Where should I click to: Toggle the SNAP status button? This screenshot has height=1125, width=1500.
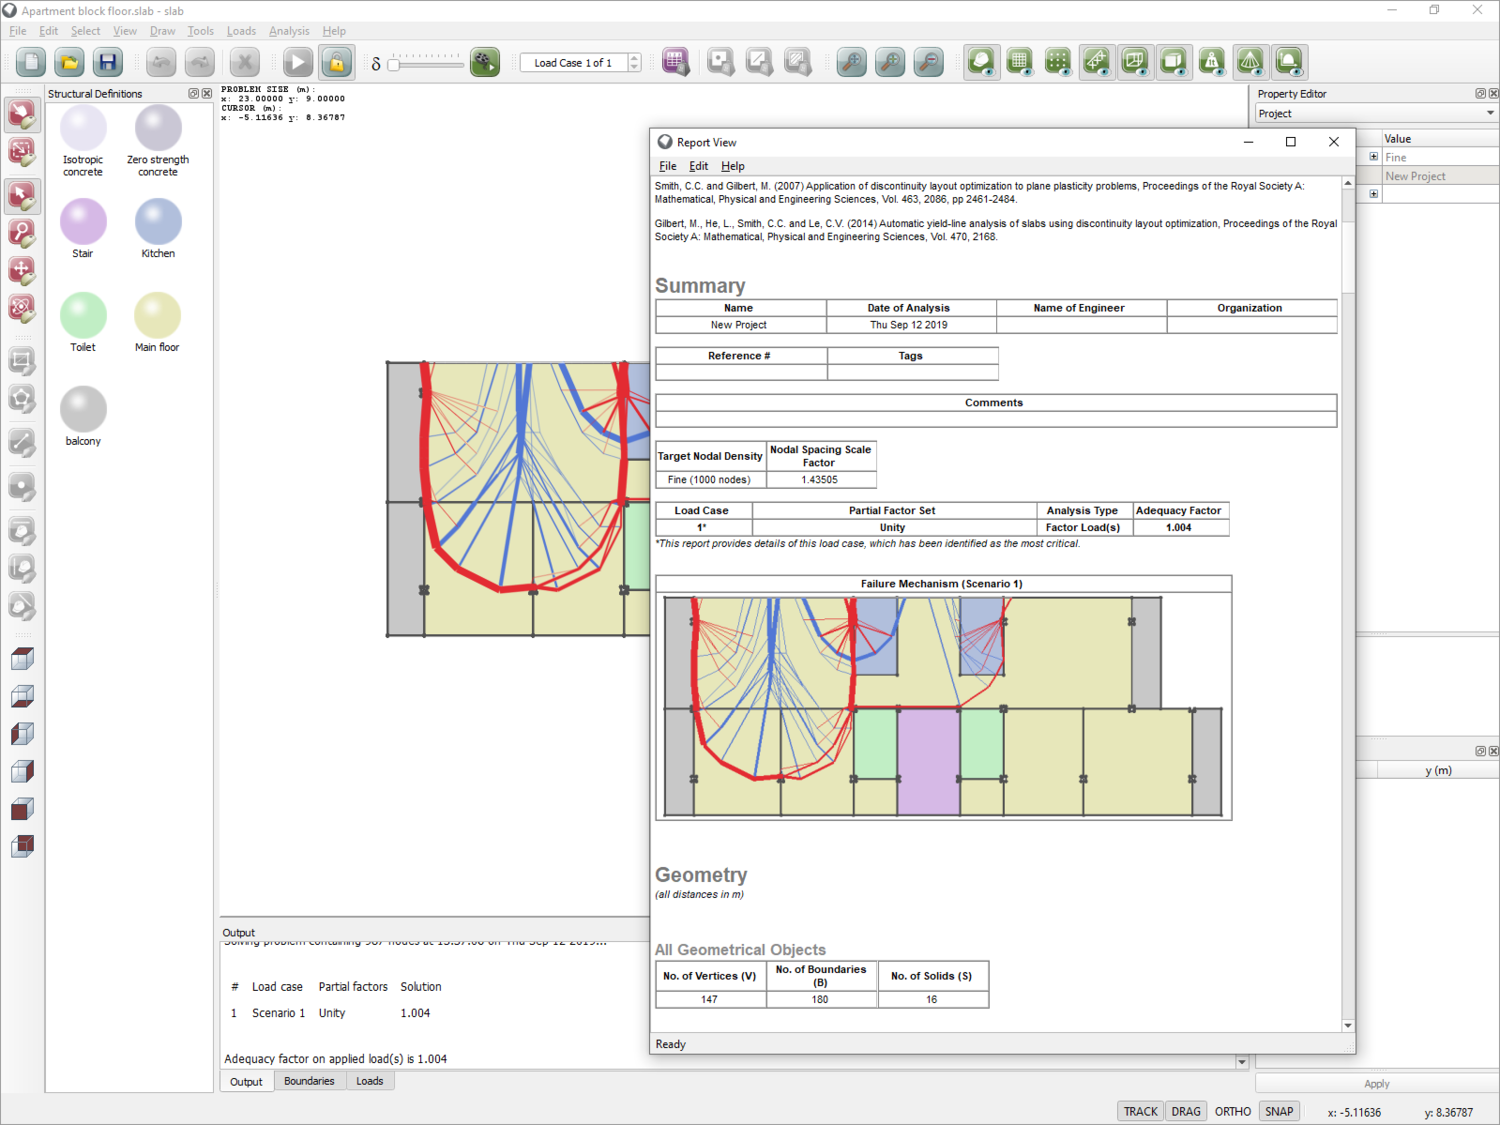[1279, 1112]
